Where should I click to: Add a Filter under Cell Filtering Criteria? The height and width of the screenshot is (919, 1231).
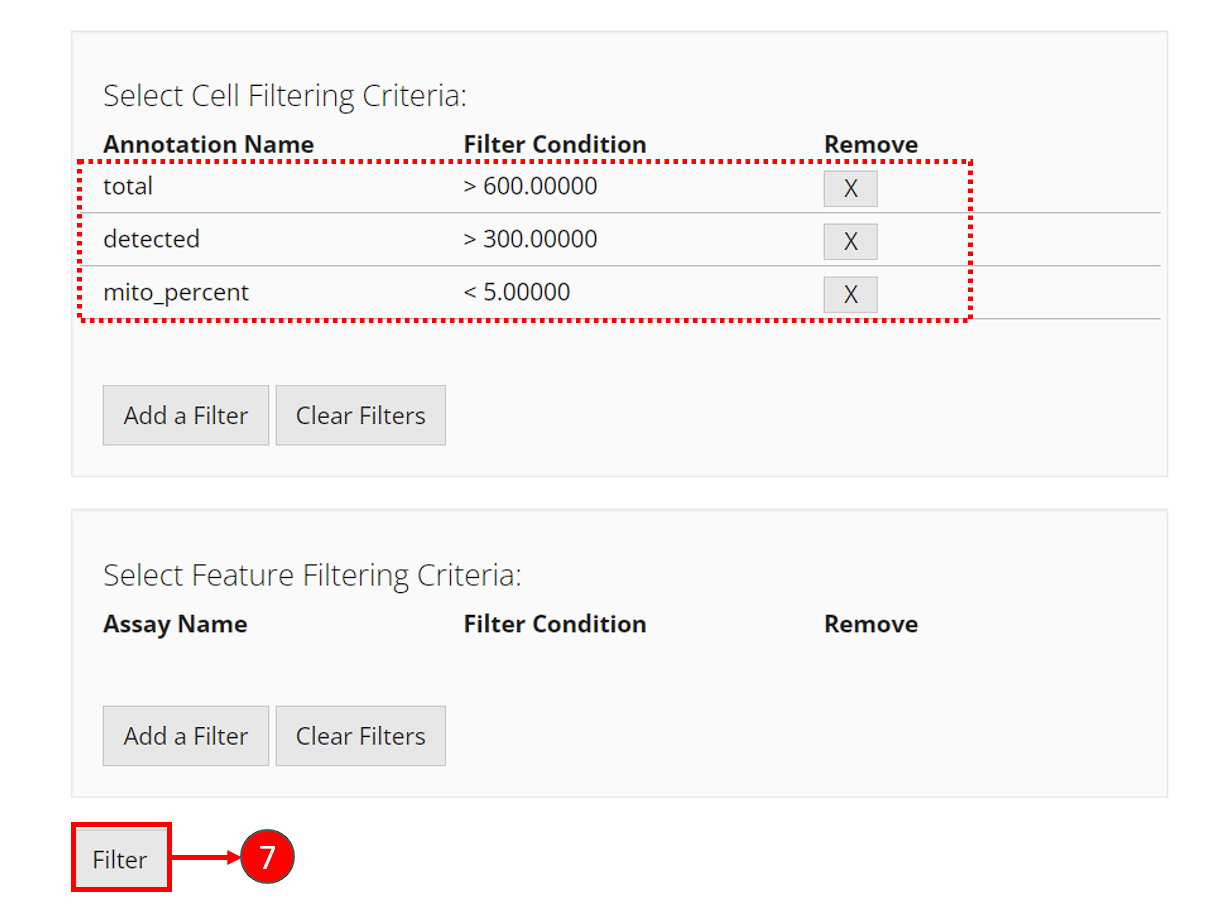coord(185,416)
